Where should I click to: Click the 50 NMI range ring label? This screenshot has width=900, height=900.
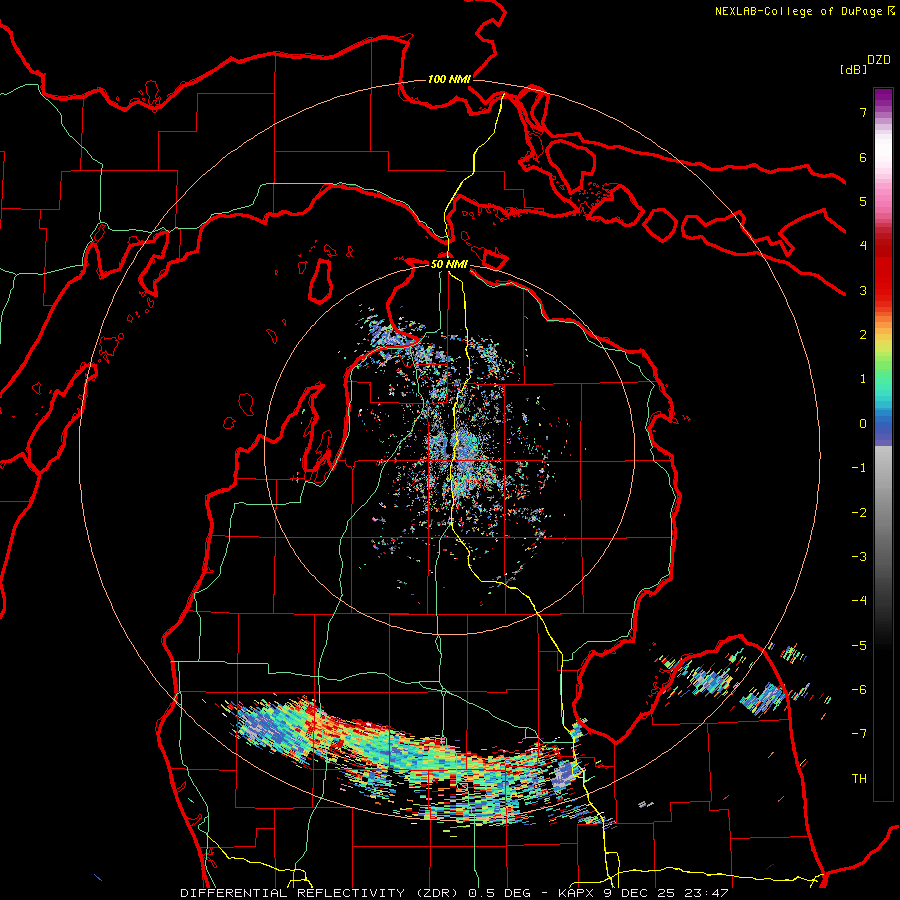tap(449, 264)
